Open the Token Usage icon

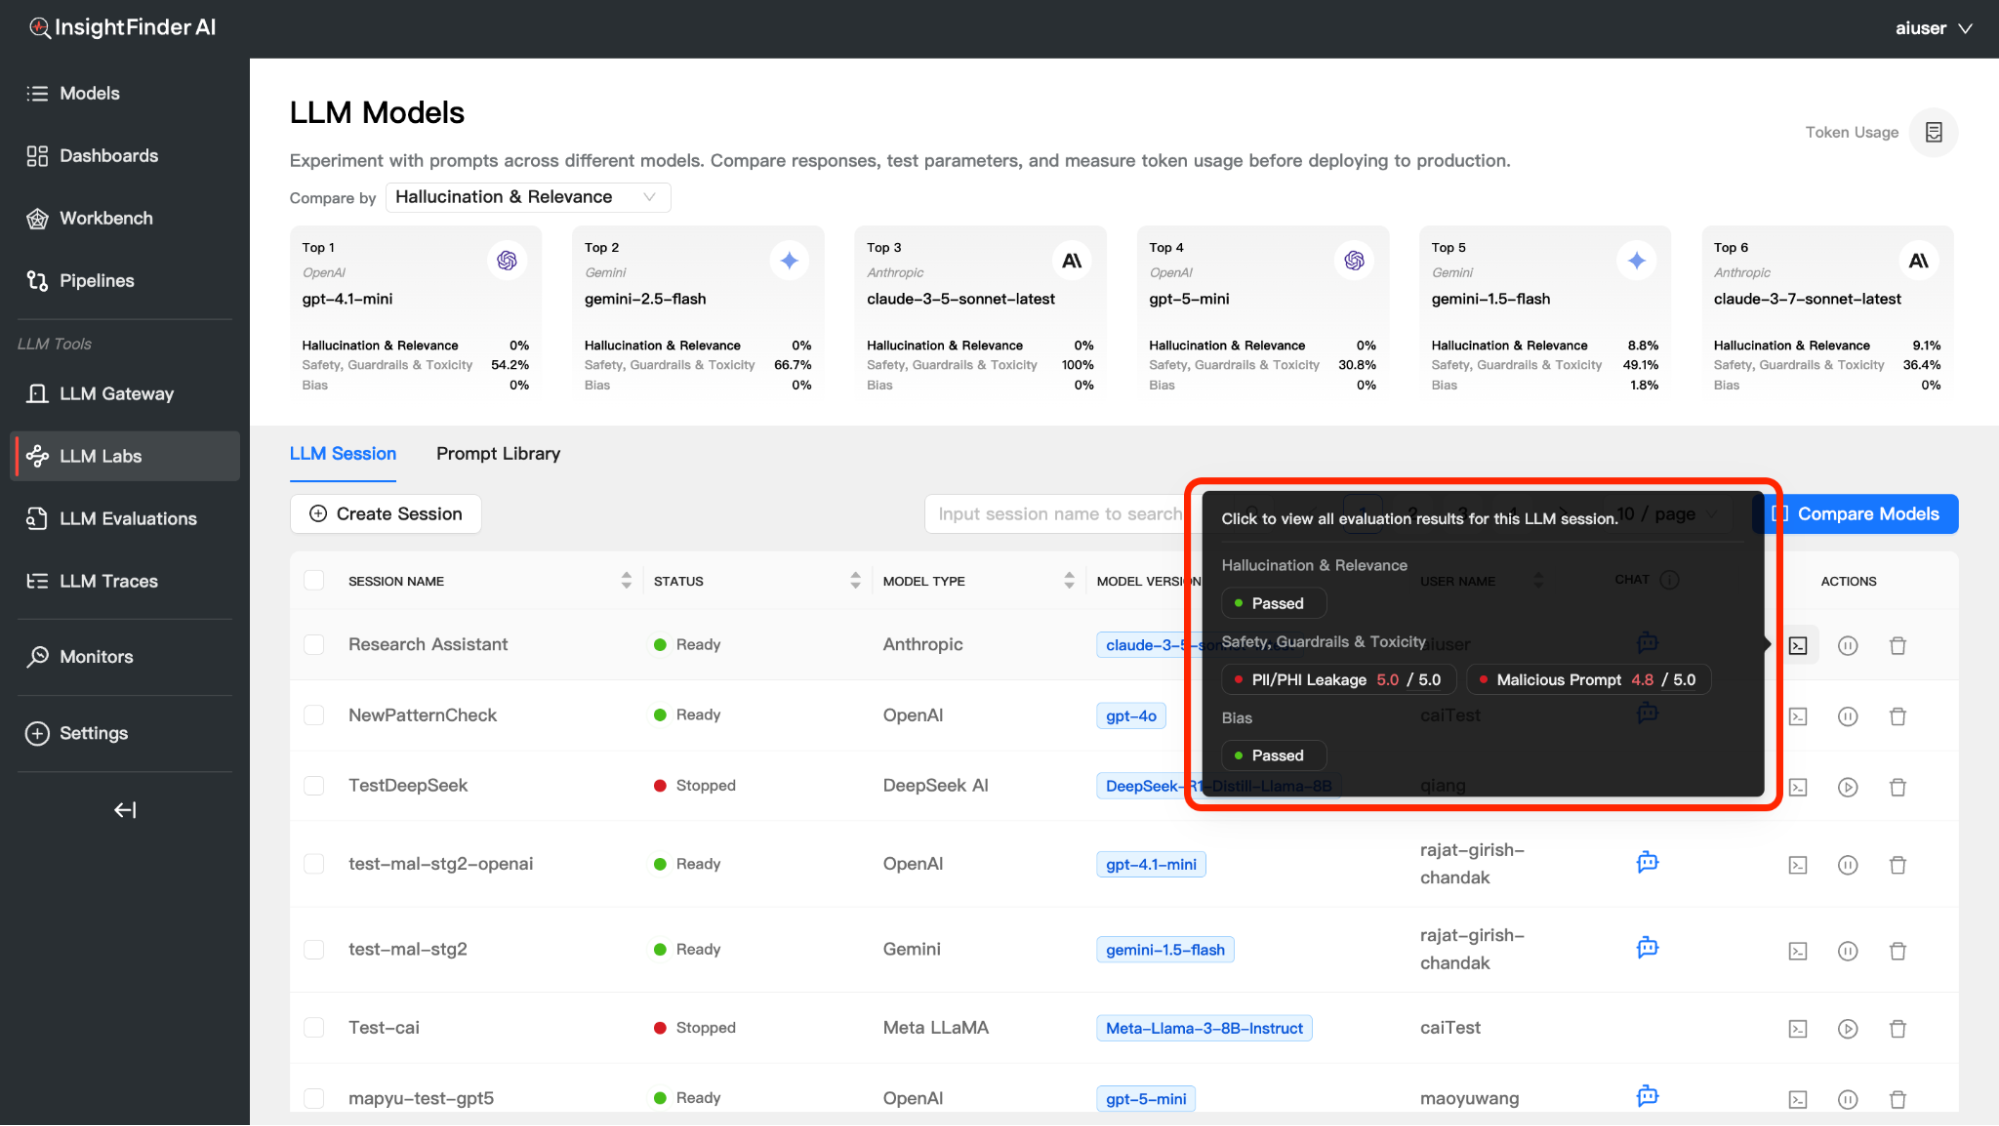click(1933, 132)
